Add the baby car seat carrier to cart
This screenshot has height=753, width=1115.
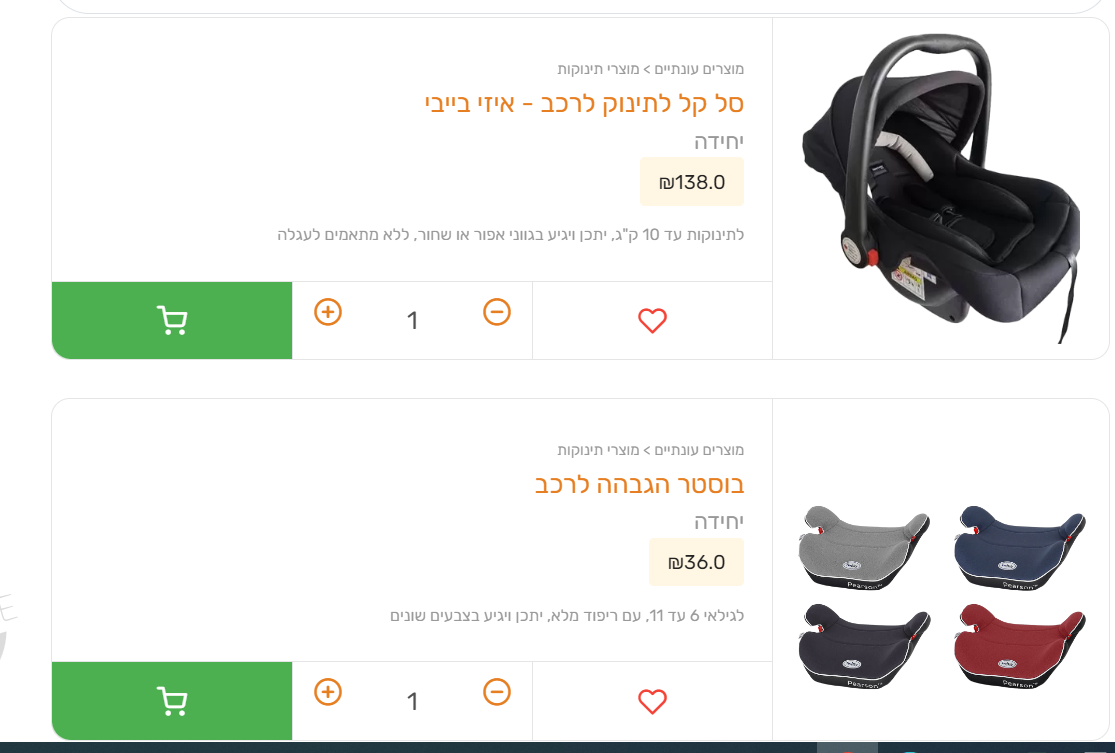(172, 321)
